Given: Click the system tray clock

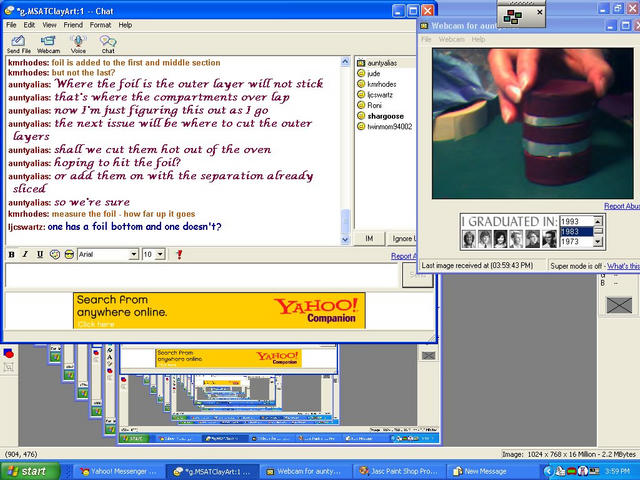Looking at the screenshot, I should pos(620,471).
